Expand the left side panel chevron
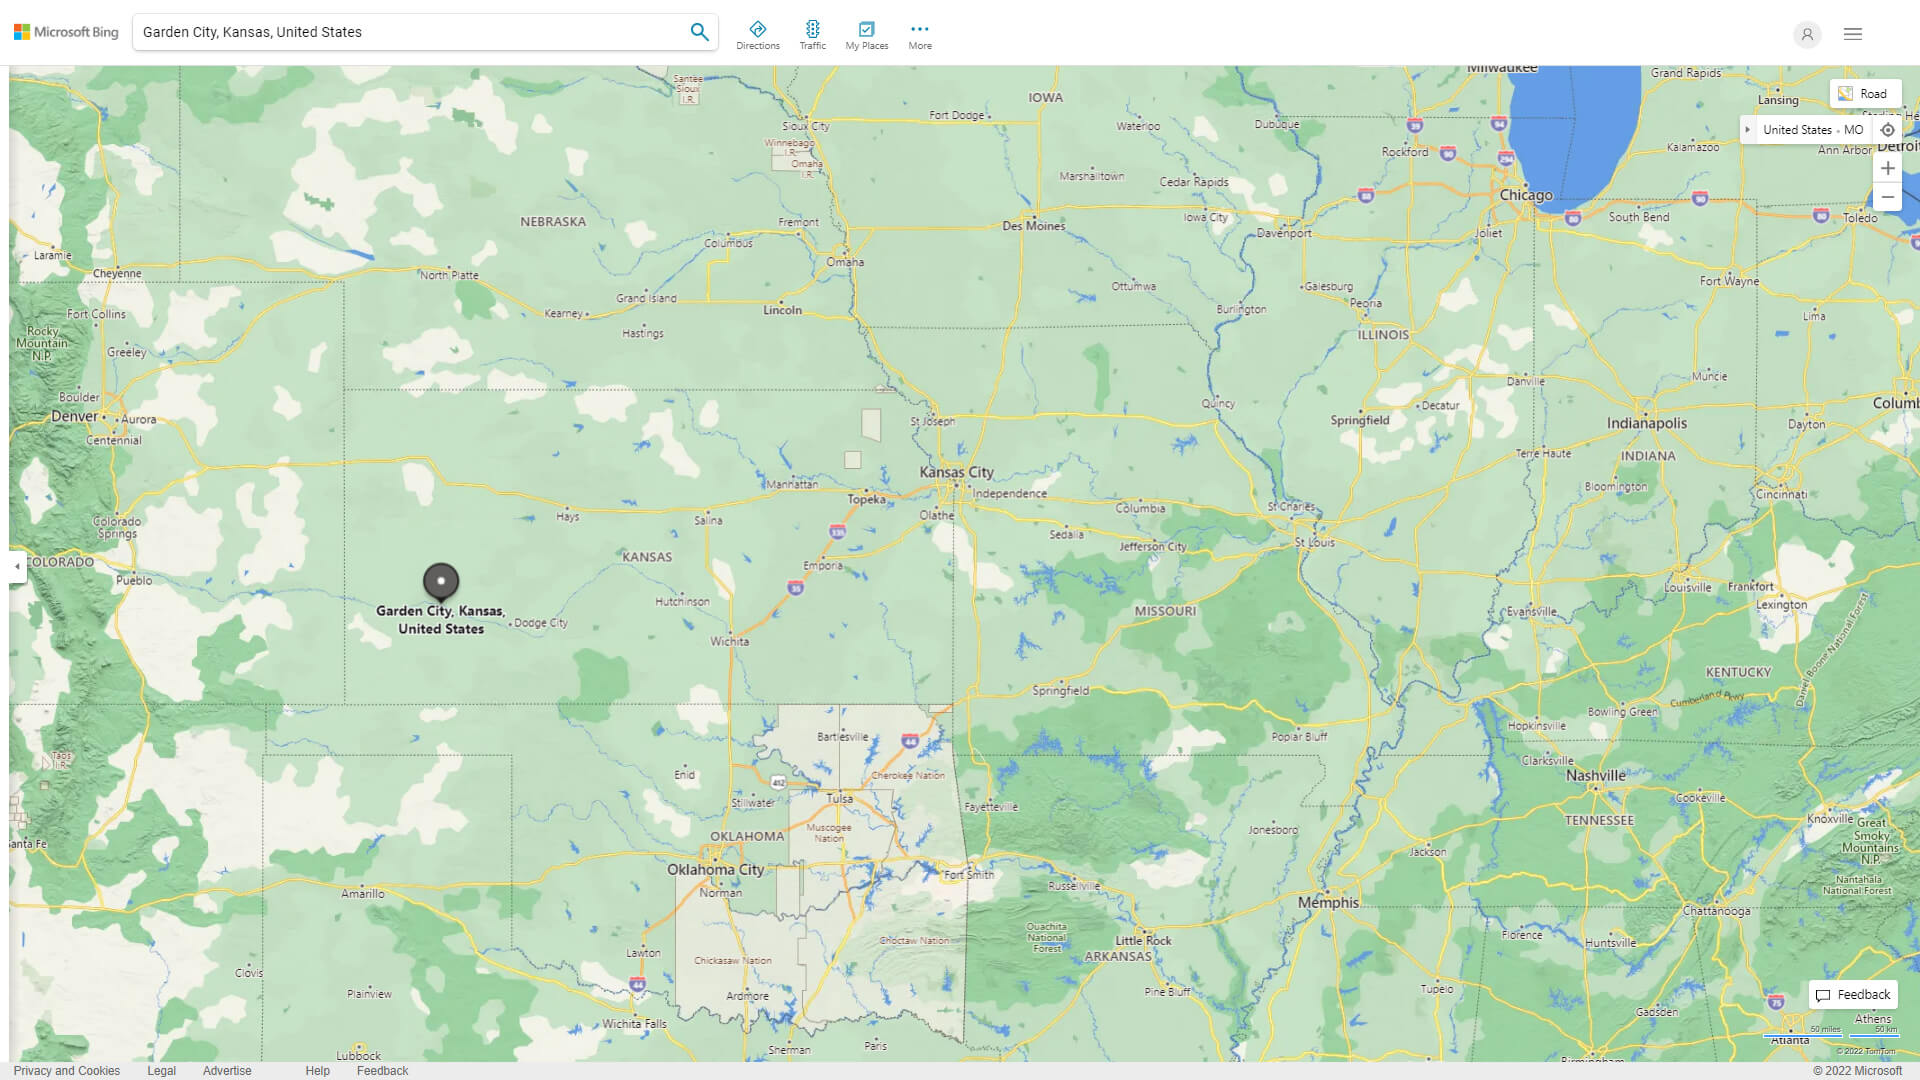Screen dimensions: 1920x1080 [x=16, y=568]
